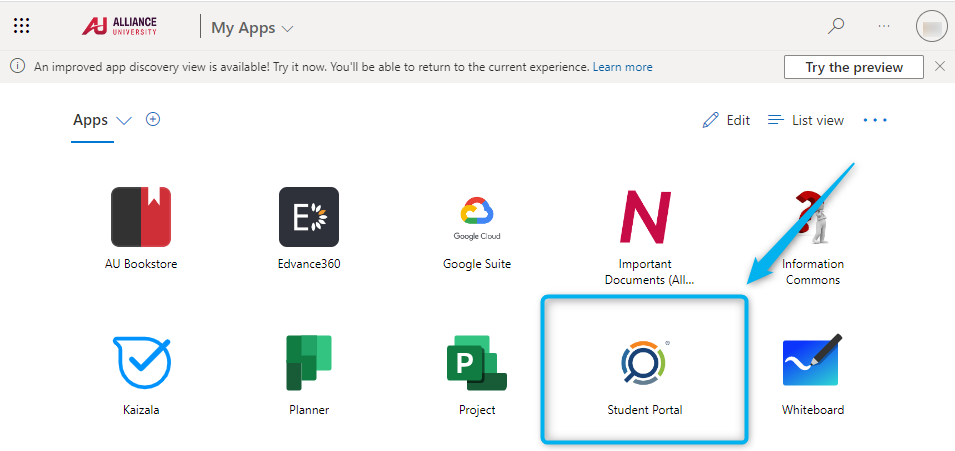Open the AU Bookstore app icon
This screenshot has width=955, height=451.
(x=141, y=217)
